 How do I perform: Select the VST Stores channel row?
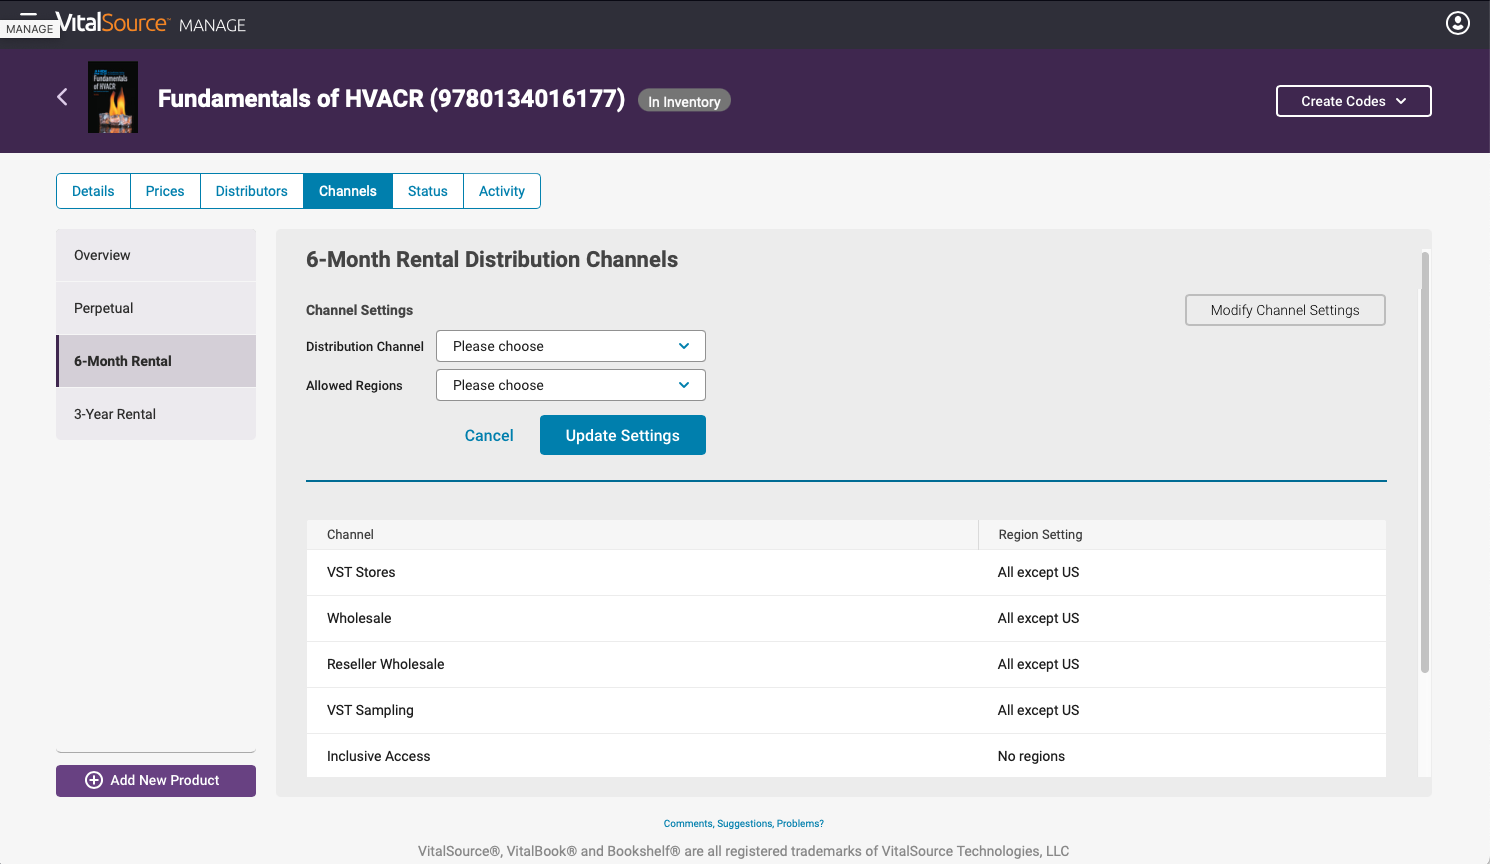click(846, 573)
